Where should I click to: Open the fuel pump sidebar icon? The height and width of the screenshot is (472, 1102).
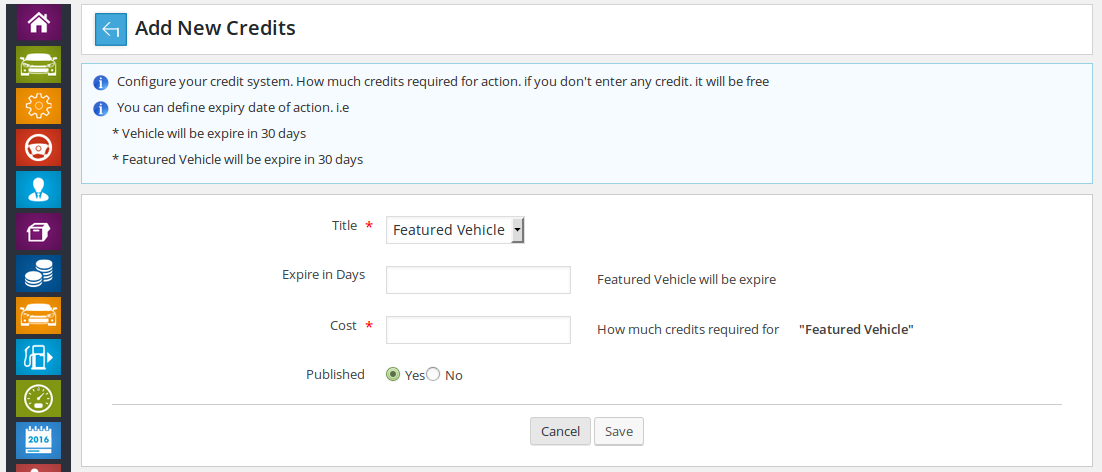(x=39, y=357)
